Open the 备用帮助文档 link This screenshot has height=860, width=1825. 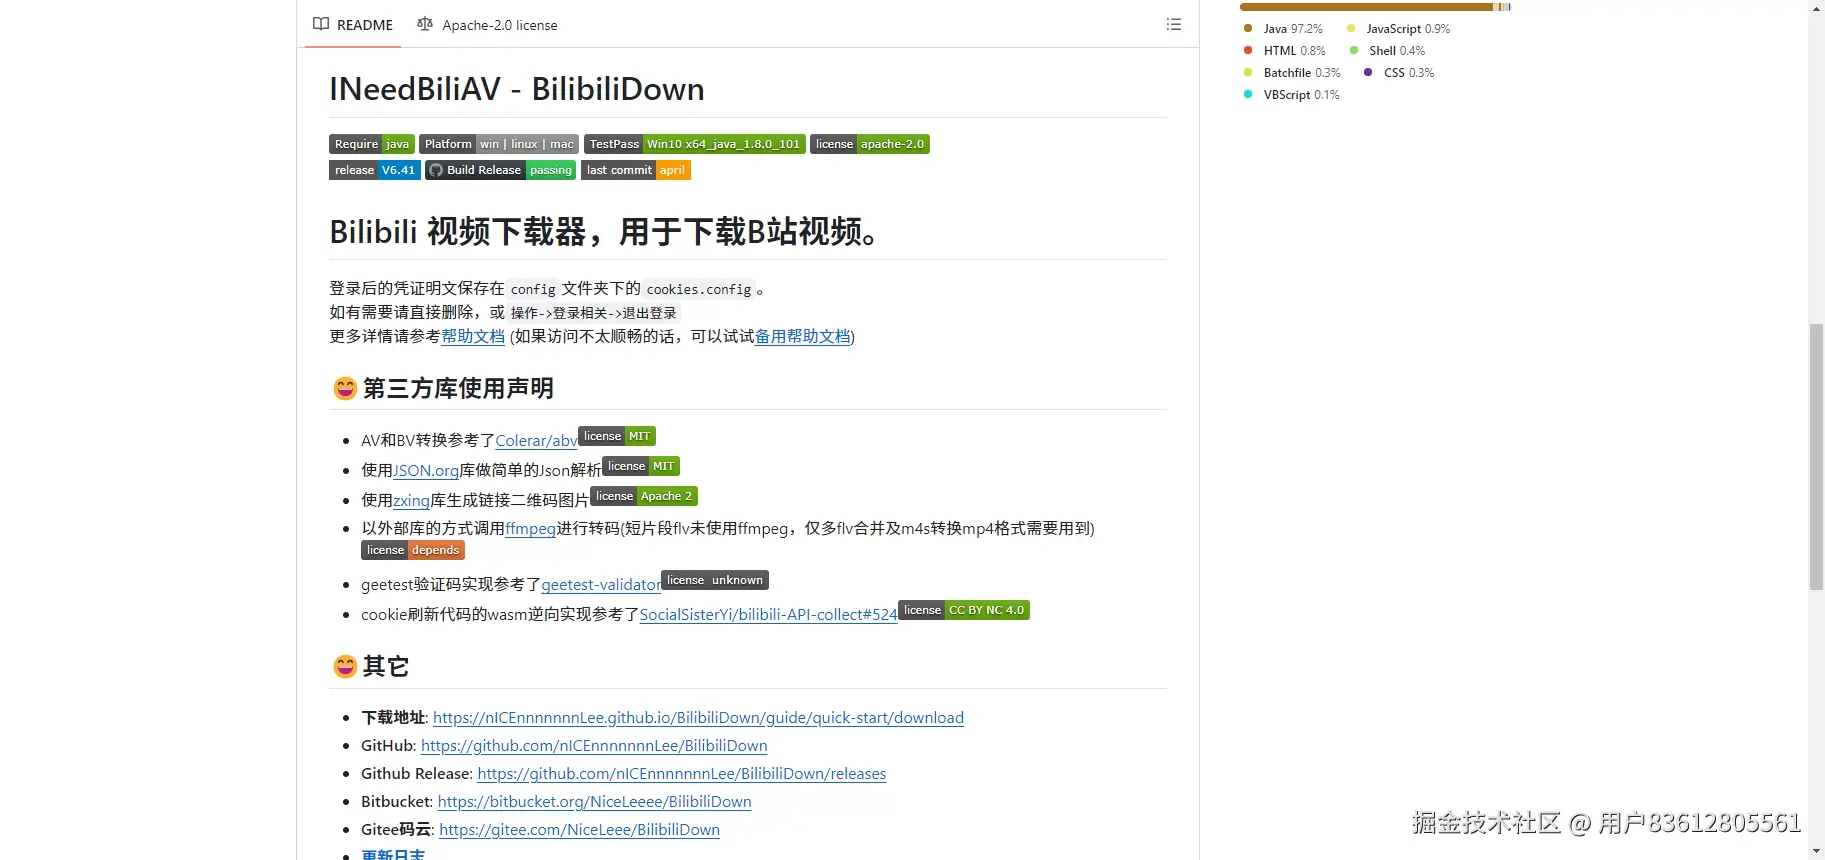point(802,336)
